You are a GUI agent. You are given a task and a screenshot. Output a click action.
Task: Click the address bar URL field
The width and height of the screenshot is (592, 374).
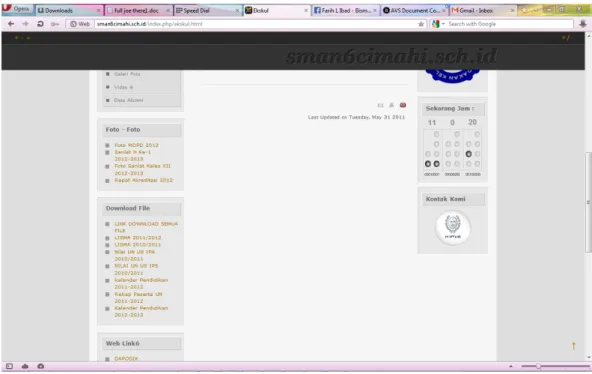[x=256, y=24]
